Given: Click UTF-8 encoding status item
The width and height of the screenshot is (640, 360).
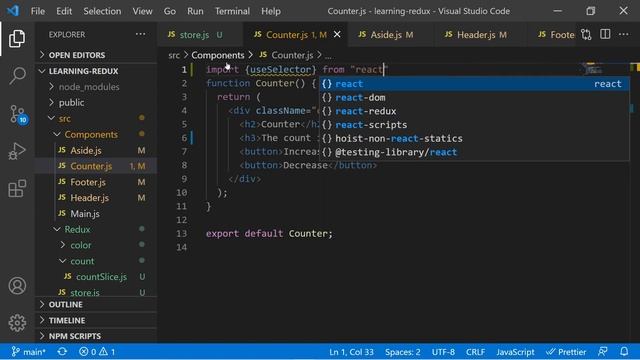Looking at the screenshot, I should click(443, 352).
